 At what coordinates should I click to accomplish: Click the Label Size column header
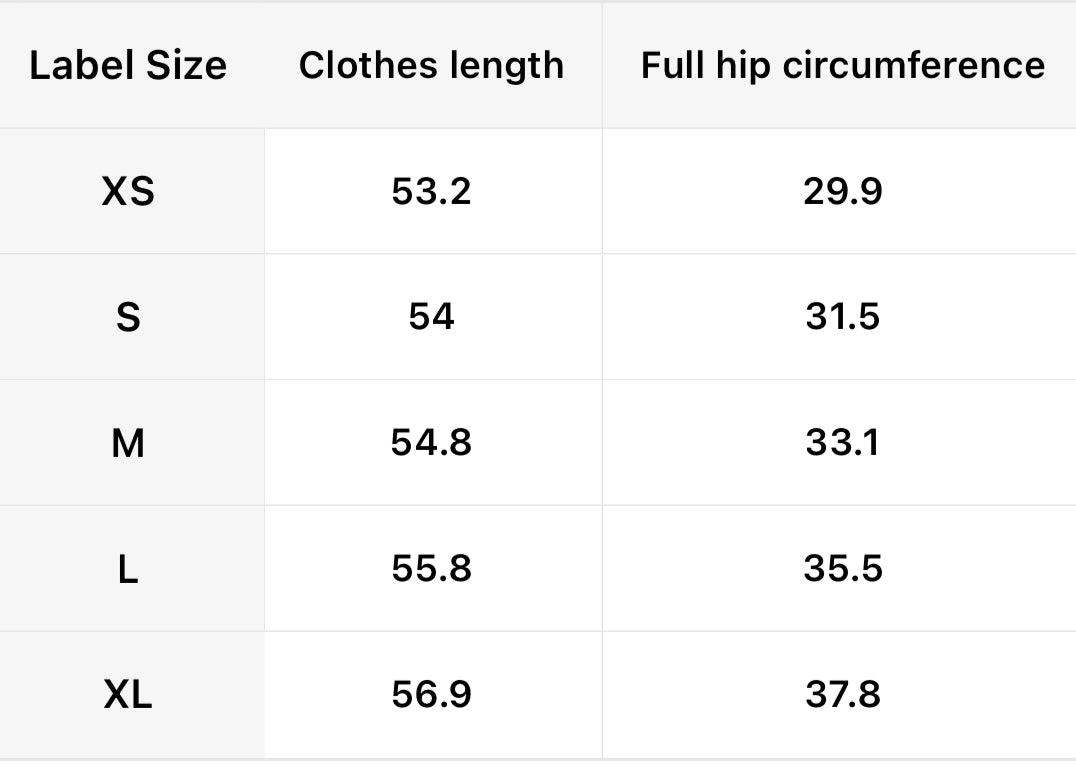128,66
